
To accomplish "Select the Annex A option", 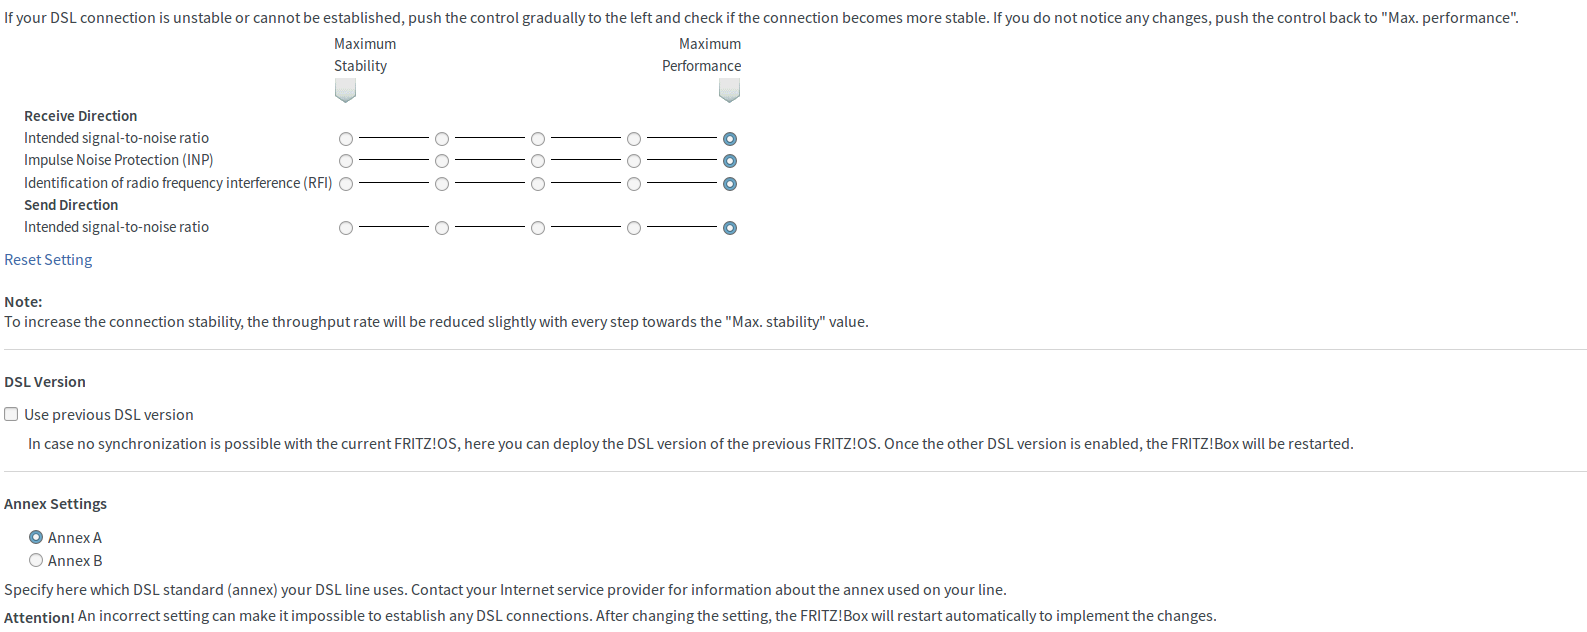I will point(36,537).
